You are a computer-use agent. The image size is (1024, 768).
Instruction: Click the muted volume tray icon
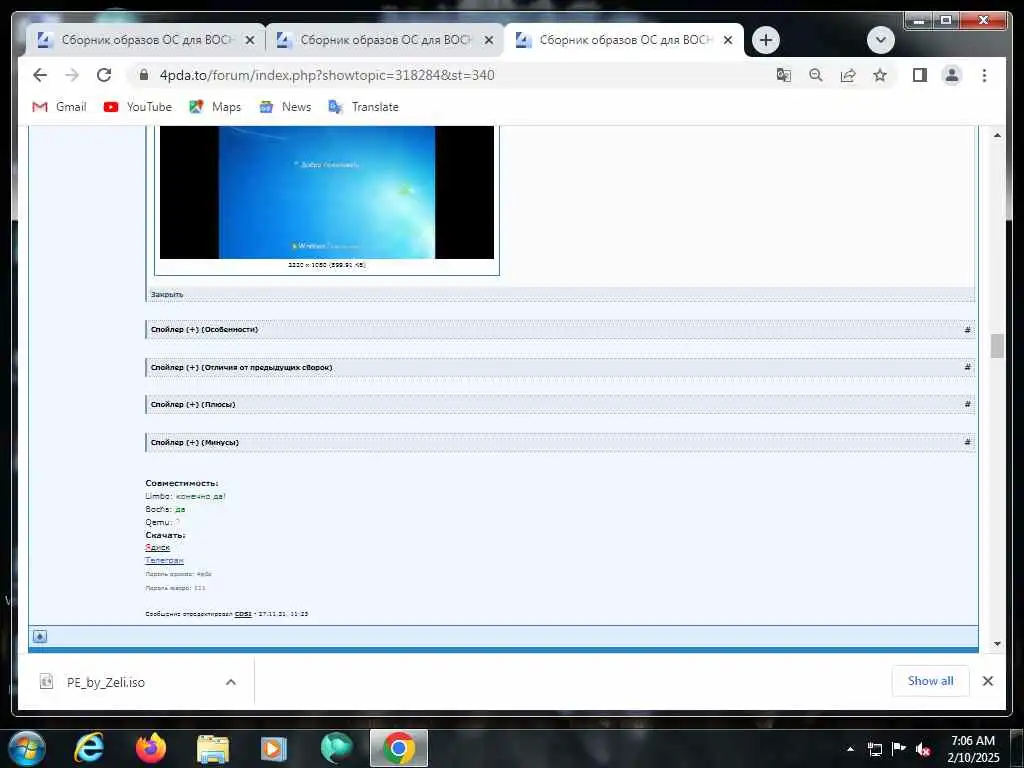tap(923, 749)
